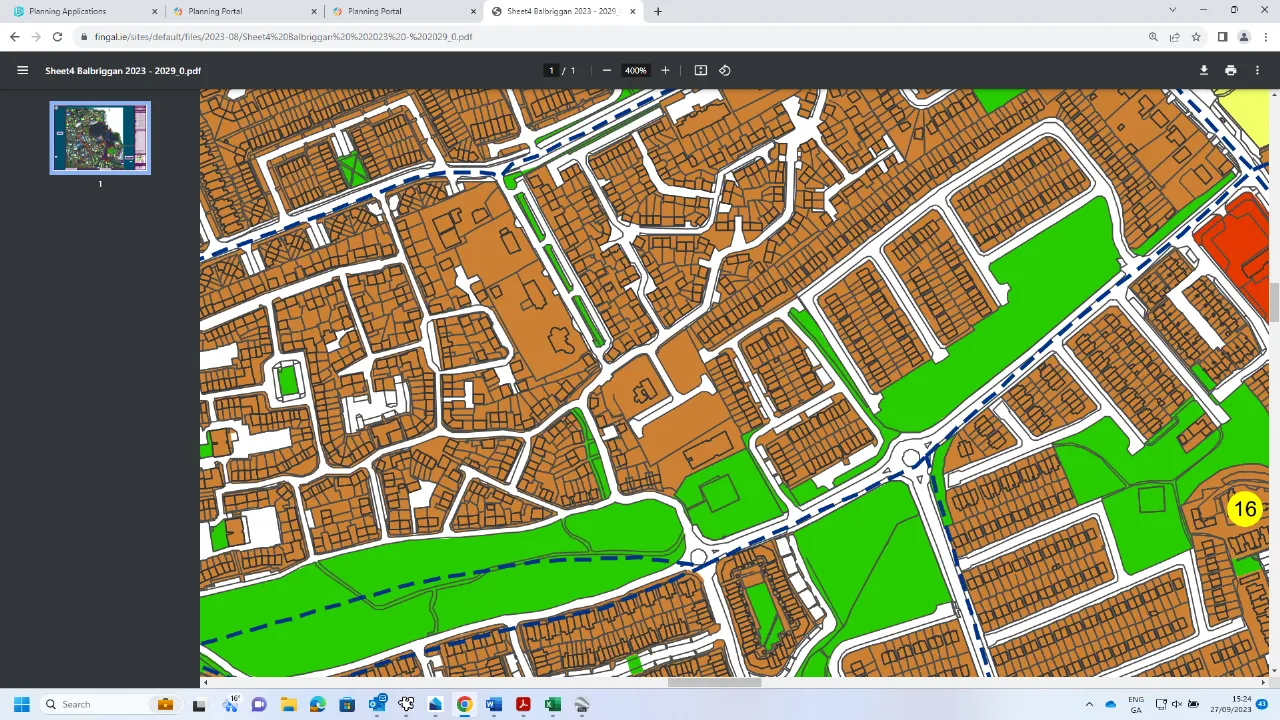
Task: Zoom out using the minus icon
Action: (606, 70)
